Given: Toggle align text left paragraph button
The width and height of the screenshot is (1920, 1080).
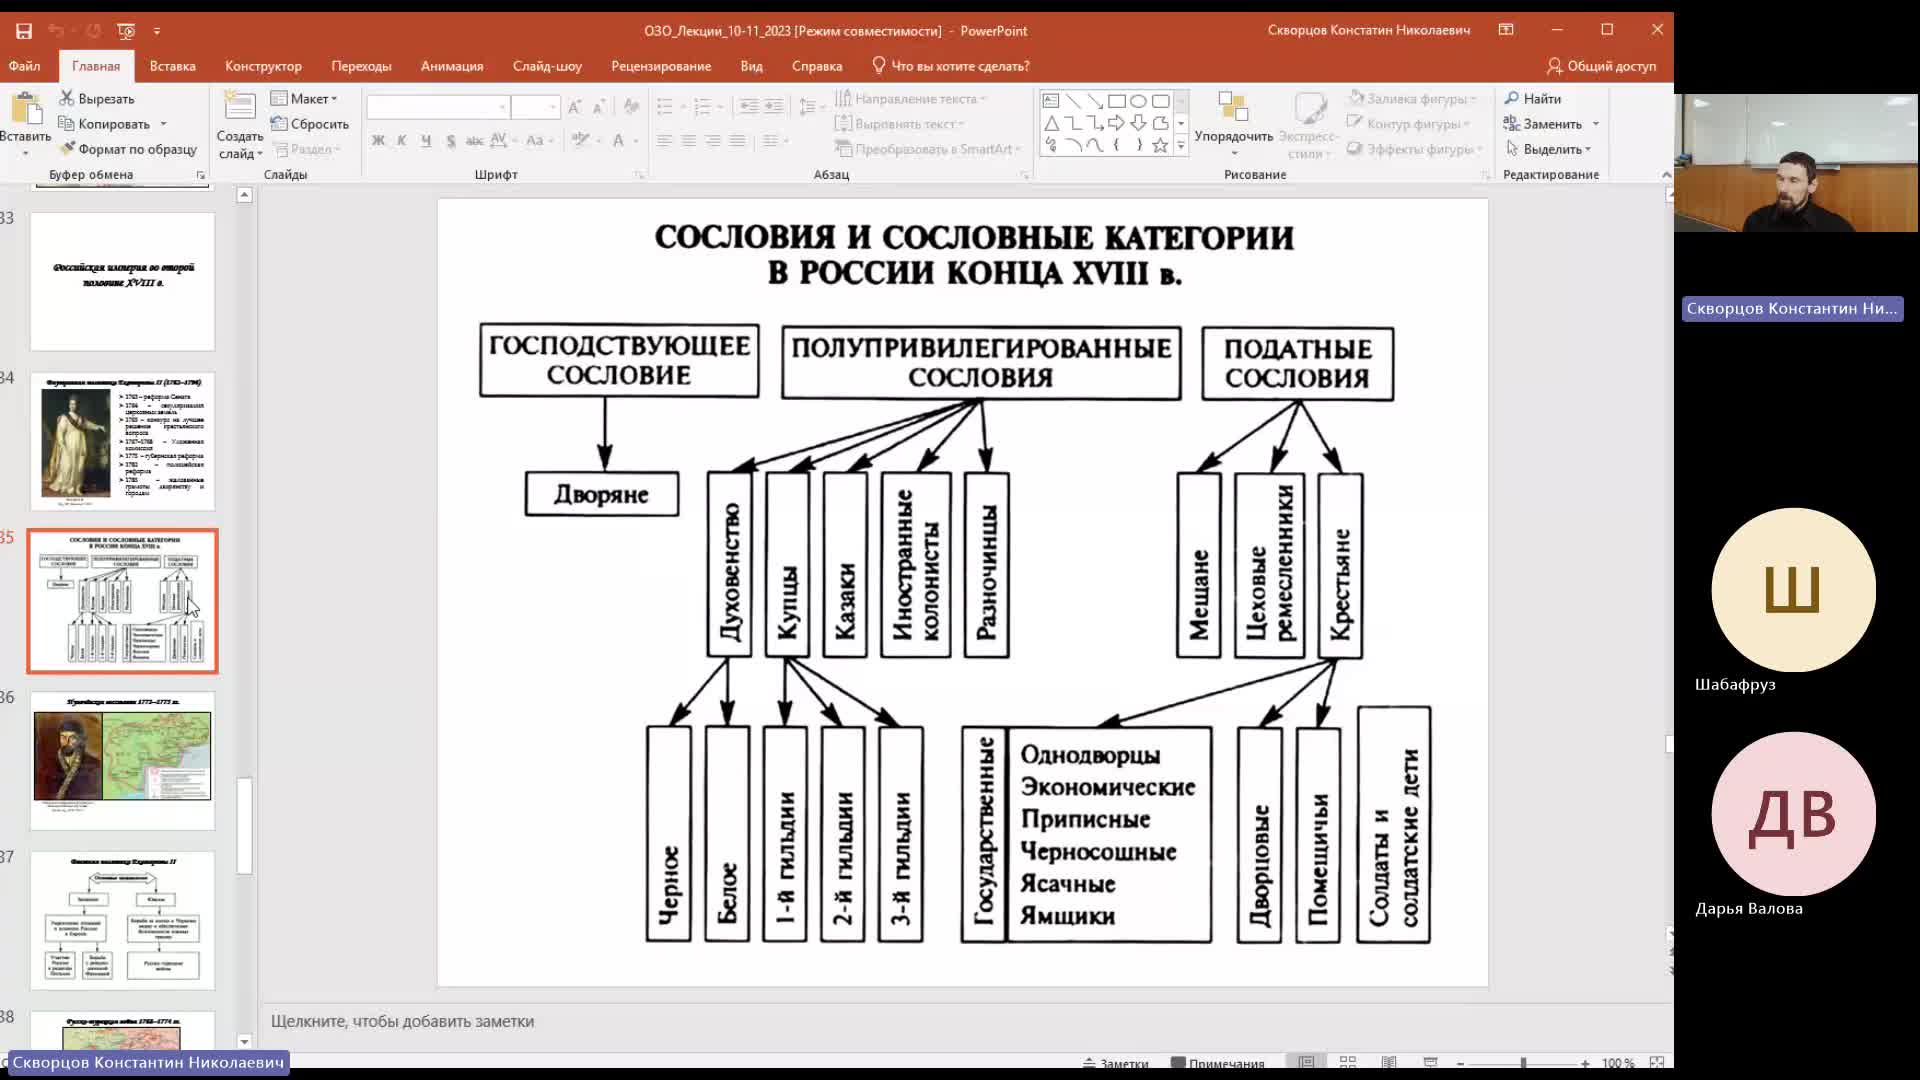Looking at the screenshot, I should click(x=664, y=141).
